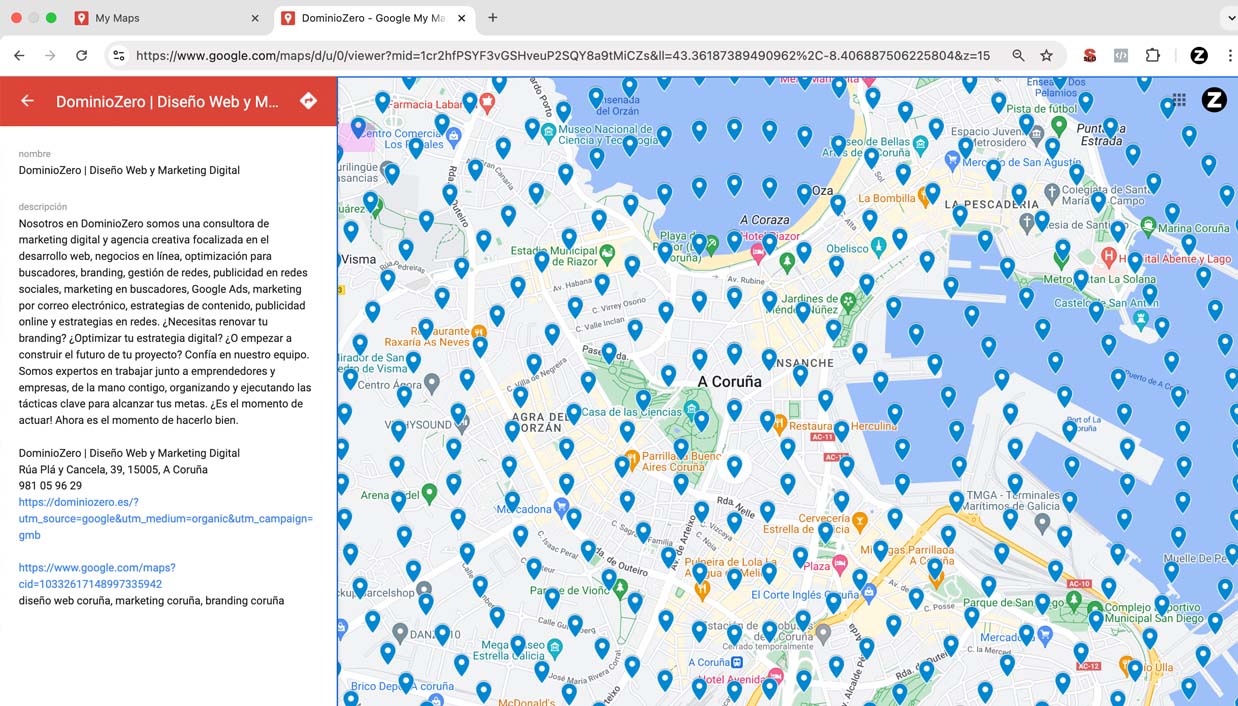
Task: Select the Cervecería Estrella de Galicia bar marker
Action: pos(860,520)
